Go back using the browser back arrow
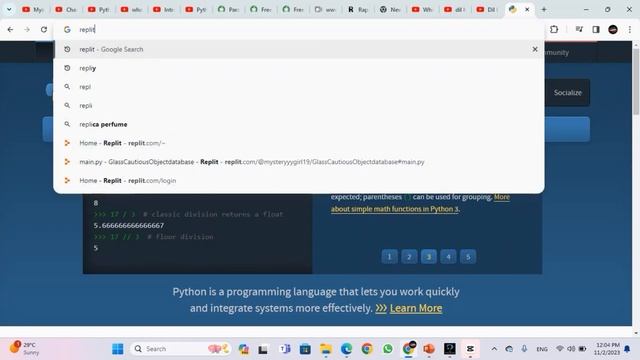The width and height of the screenshot is (640, 360). (x=10, y=29)
